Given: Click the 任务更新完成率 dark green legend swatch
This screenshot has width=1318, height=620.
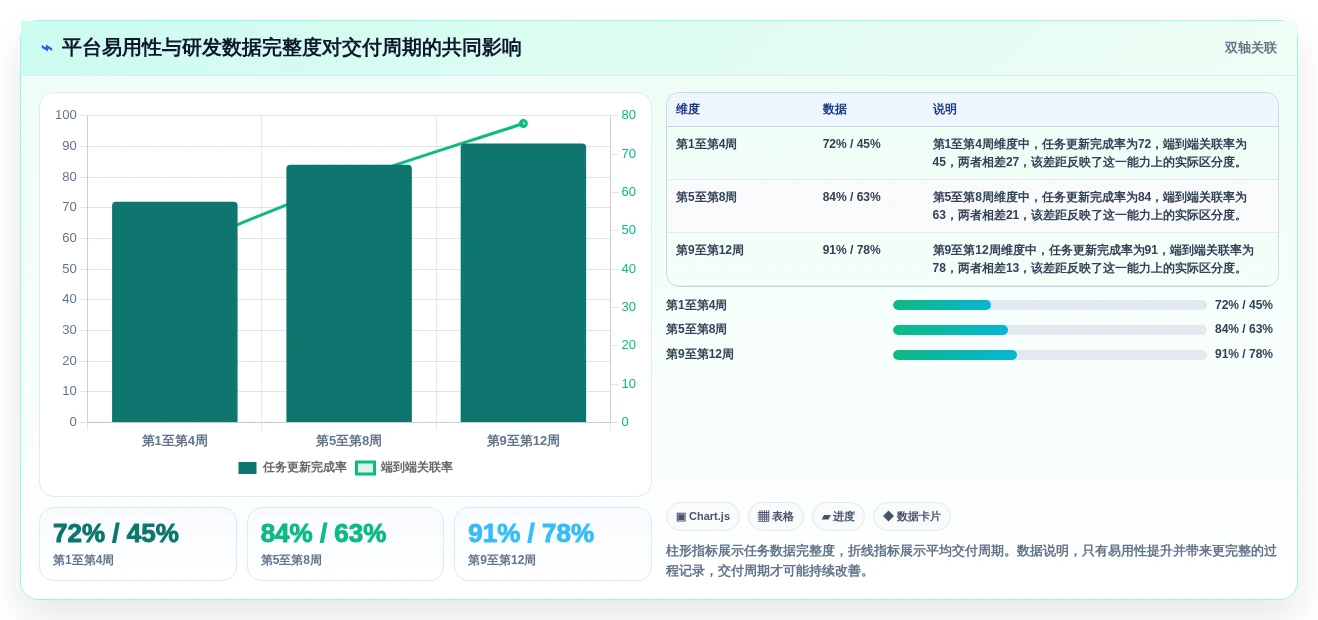Looking at the screenshot, I should 247,467.
